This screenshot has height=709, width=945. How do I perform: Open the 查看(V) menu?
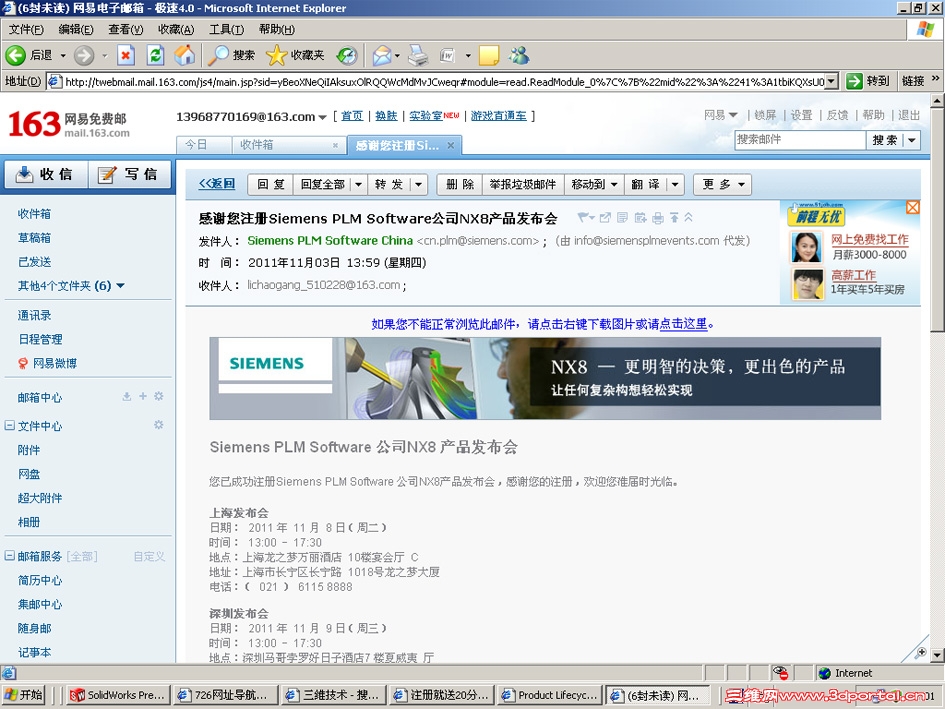(125, 29)
